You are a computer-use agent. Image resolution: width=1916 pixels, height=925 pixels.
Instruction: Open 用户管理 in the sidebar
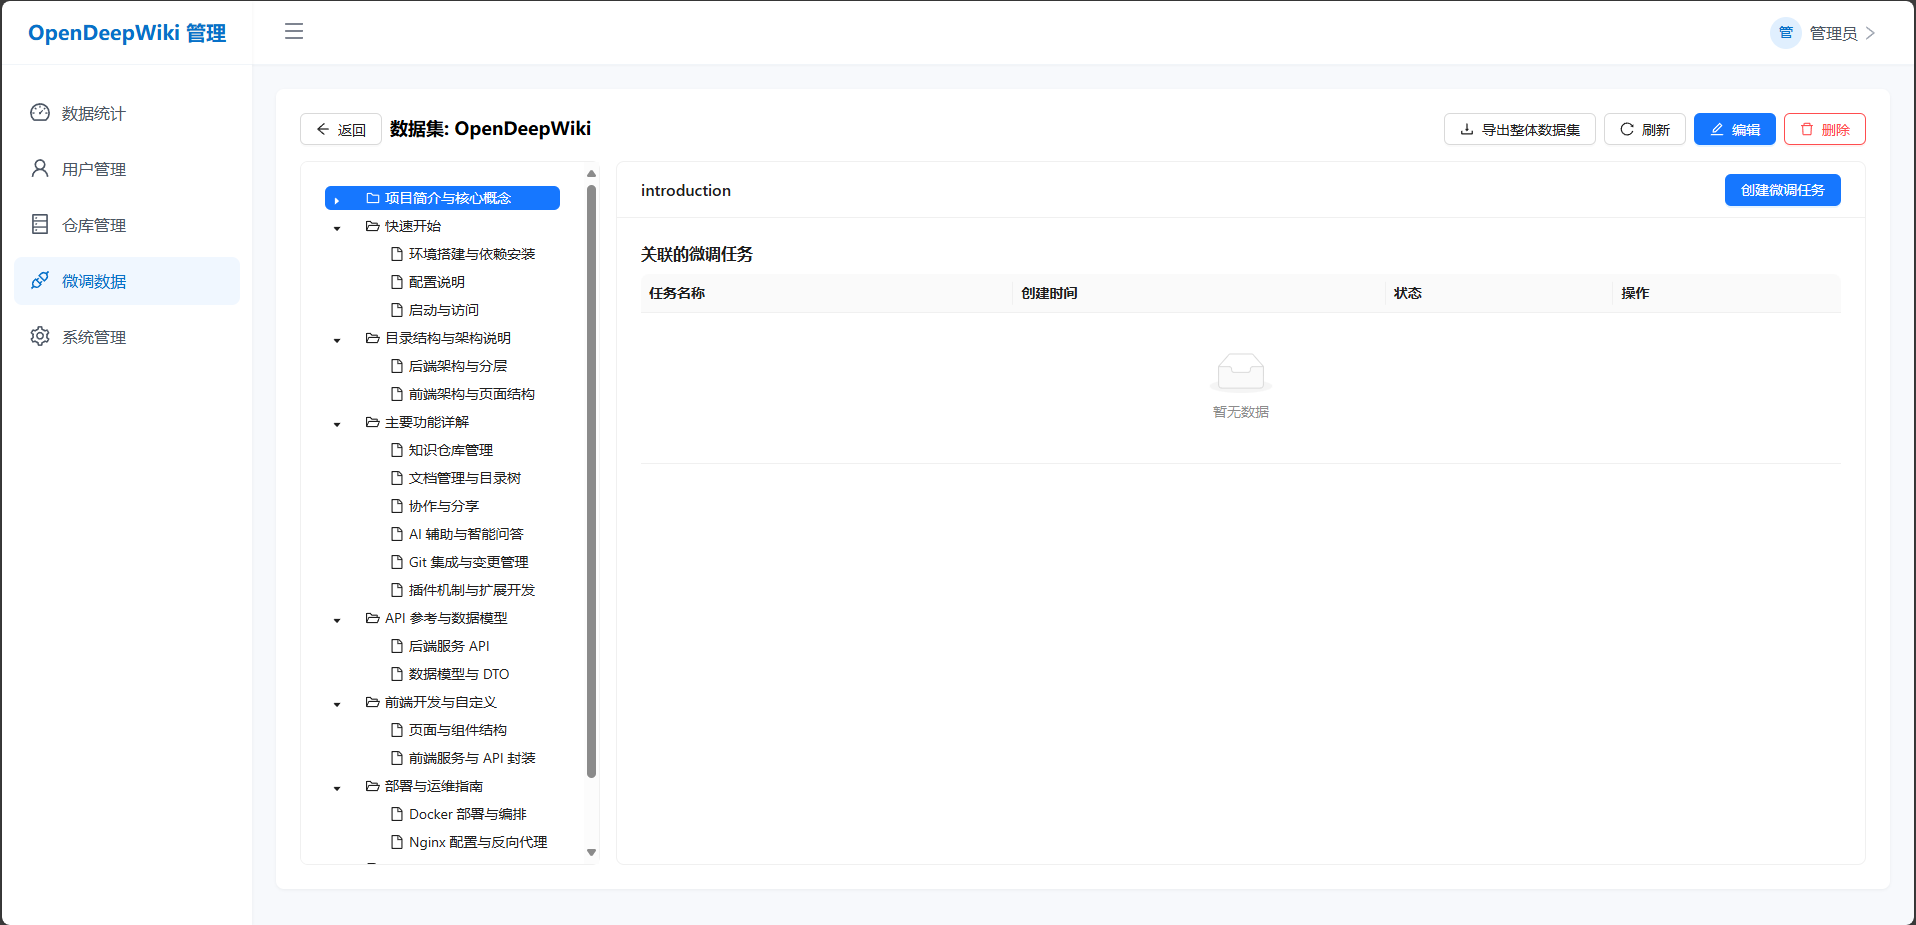127,169
